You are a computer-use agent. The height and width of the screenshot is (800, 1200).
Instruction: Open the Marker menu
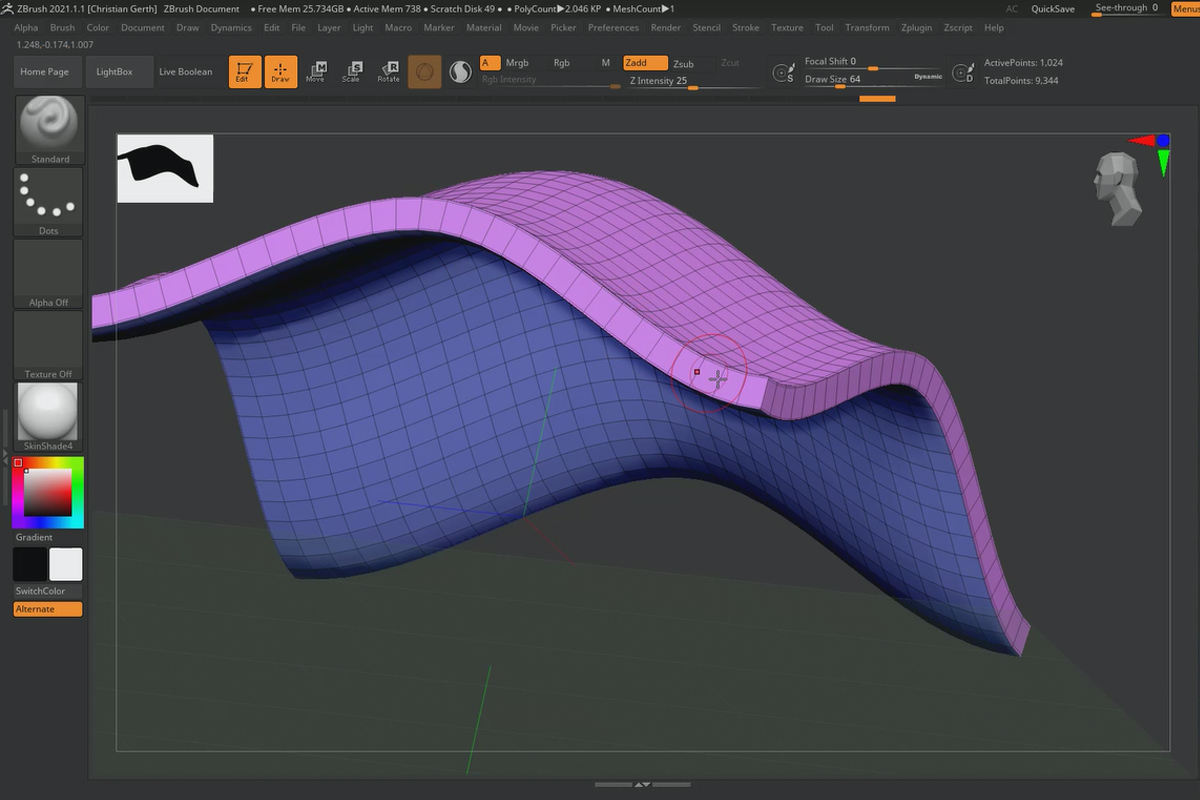[439, 28]
